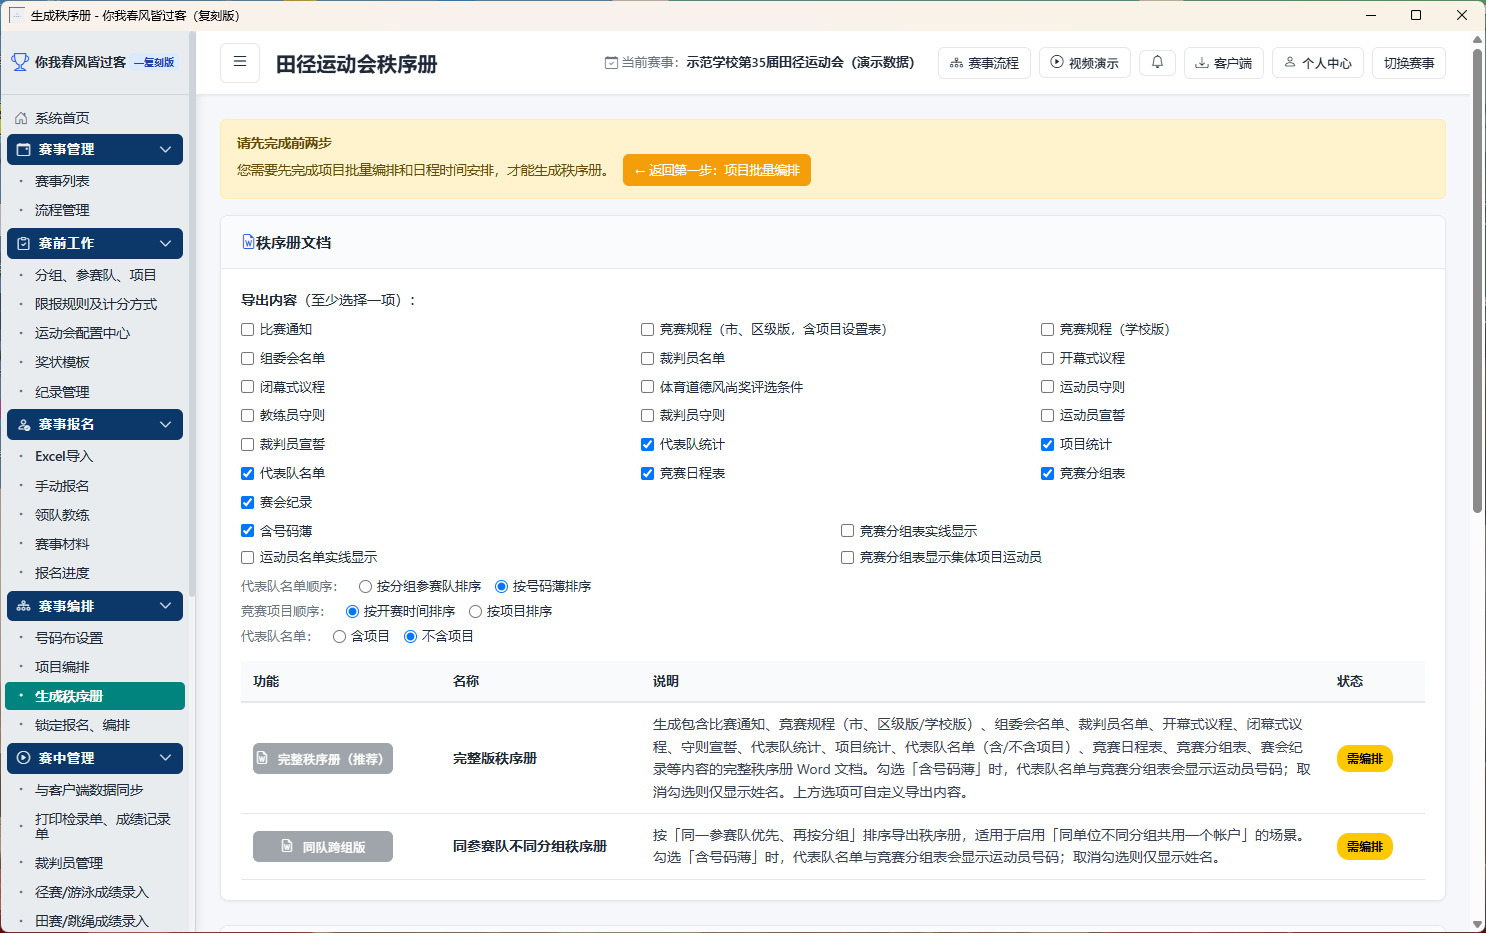Click the 同队跨组版 button
Screen dimensions: 1486x933
(323, 847)
